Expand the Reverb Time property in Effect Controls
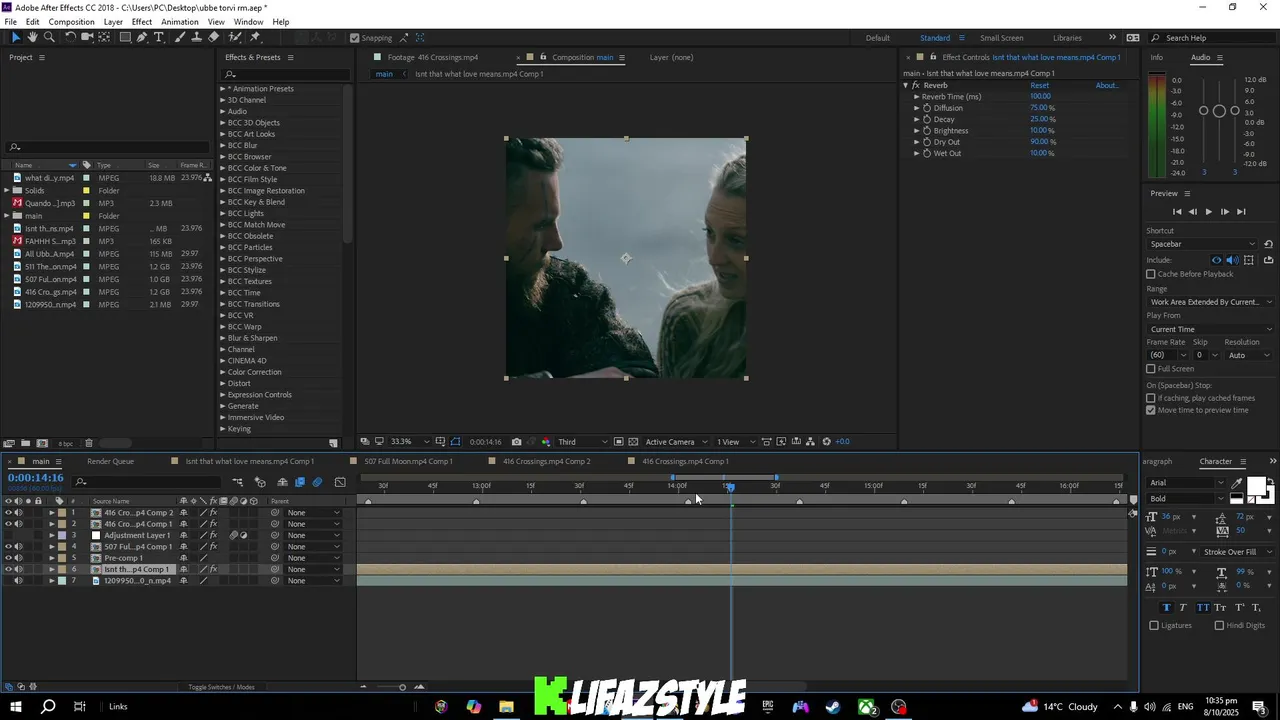The image size is (1280, 720). 916,97
